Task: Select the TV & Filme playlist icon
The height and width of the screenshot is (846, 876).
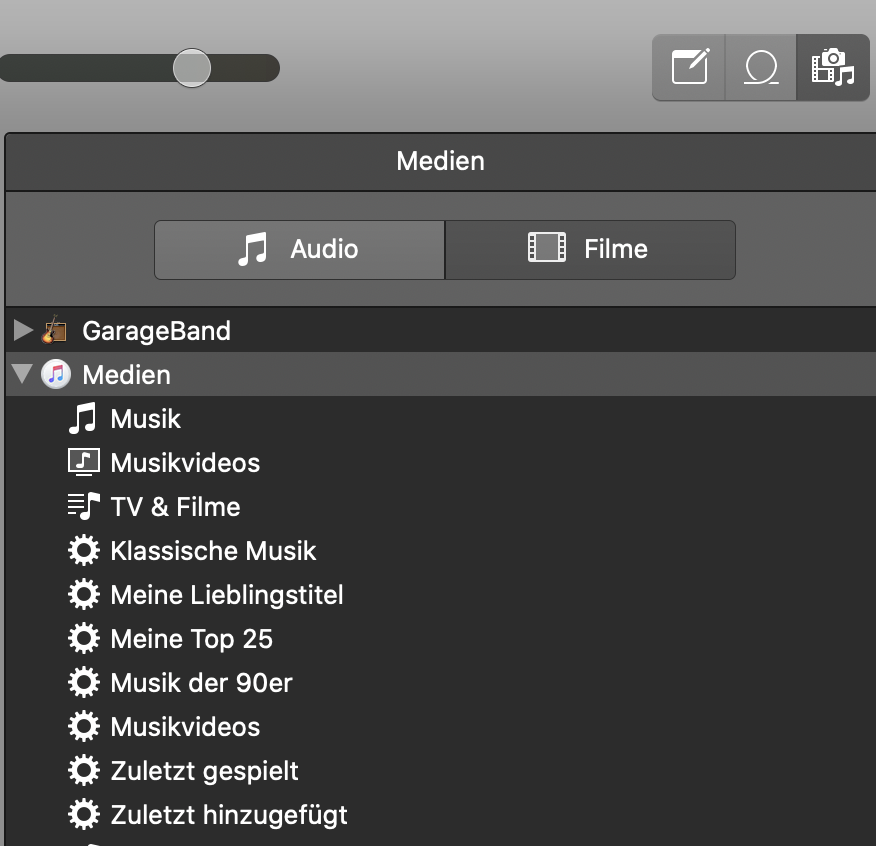Action: tap(83, 507)
